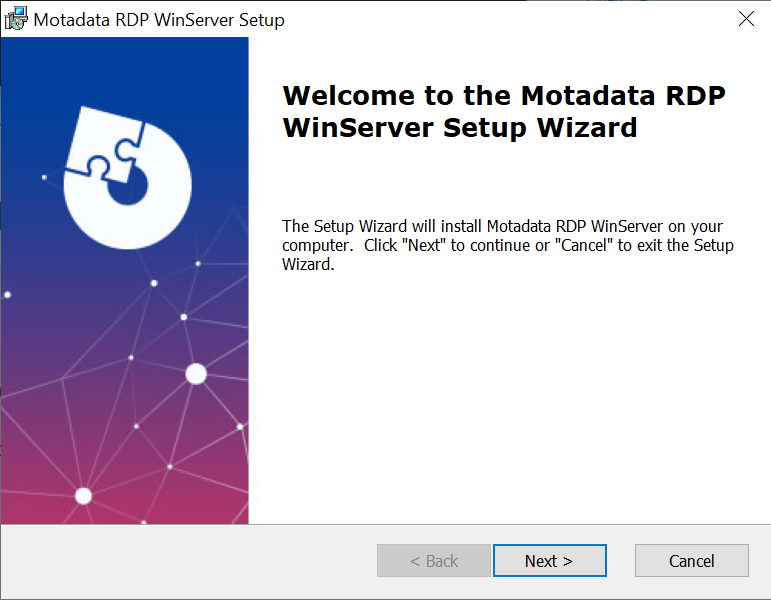Click the 'Motadata RDP WinServer Setup' window title
771x600 pixels.
[159, 20]
